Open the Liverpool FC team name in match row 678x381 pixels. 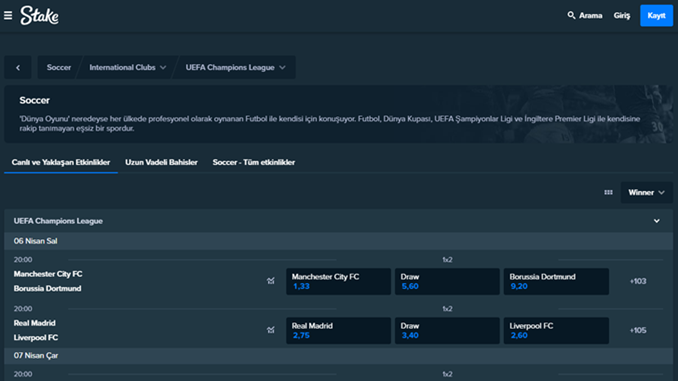click(x=36, y=338)
